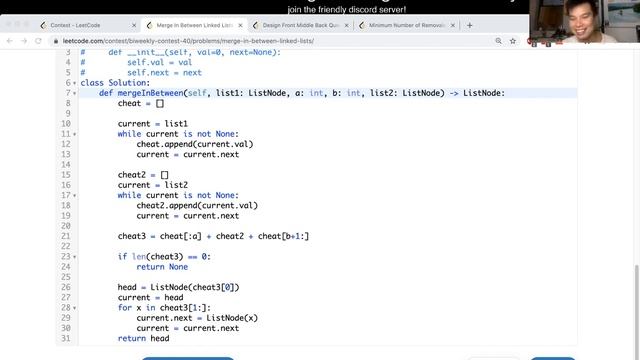Bookmark this page with the star icon
Viewport: 640px width, 360px height.
click(x=513, y=41)
